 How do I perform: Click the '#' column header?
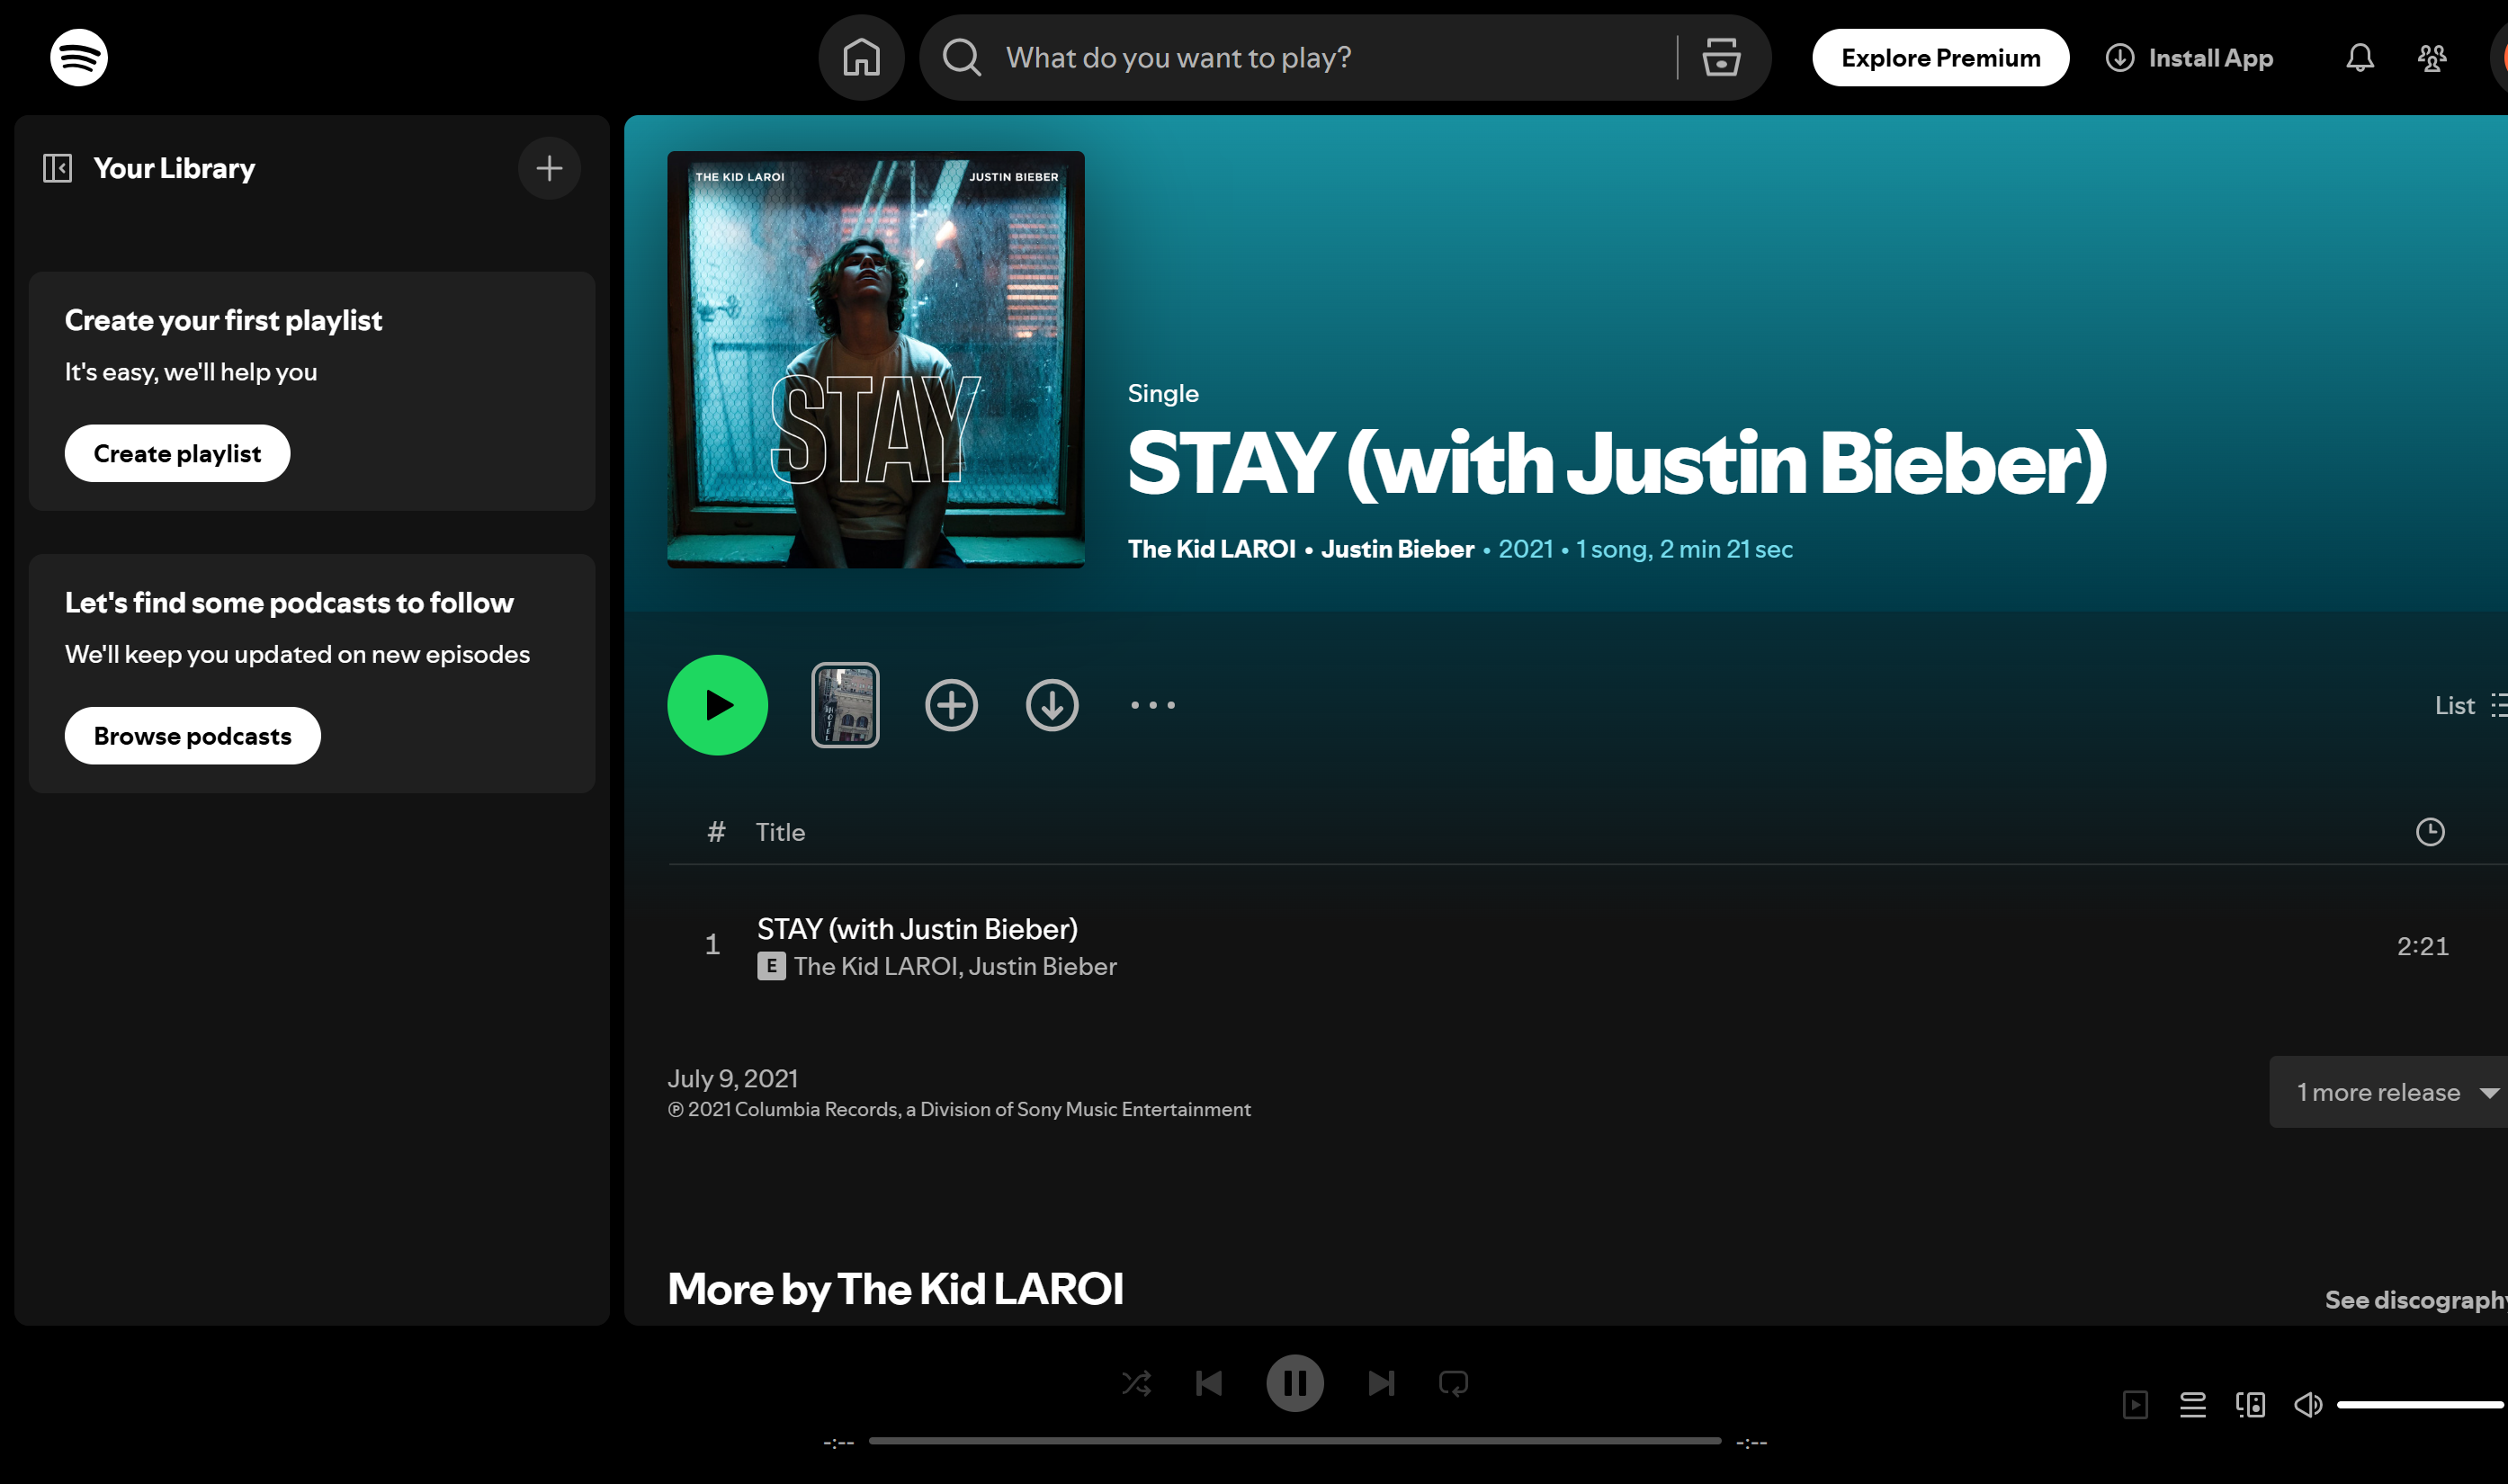(715, 832)
